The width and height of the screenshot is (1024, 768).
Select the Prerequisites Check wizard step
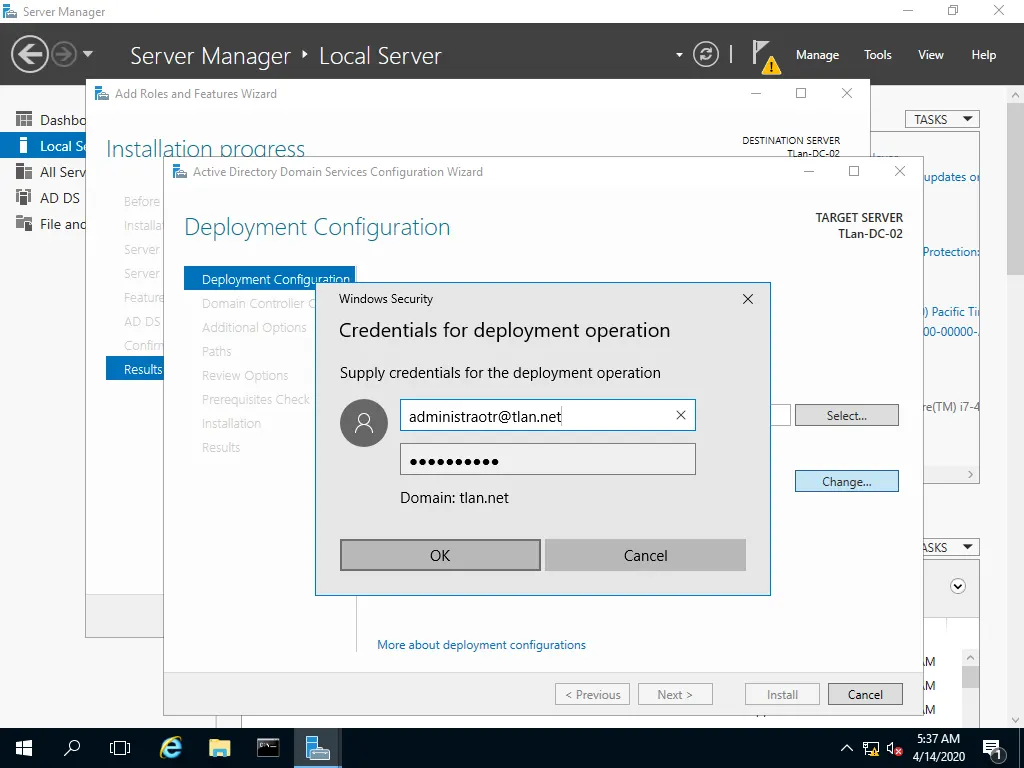pos(256,399)
